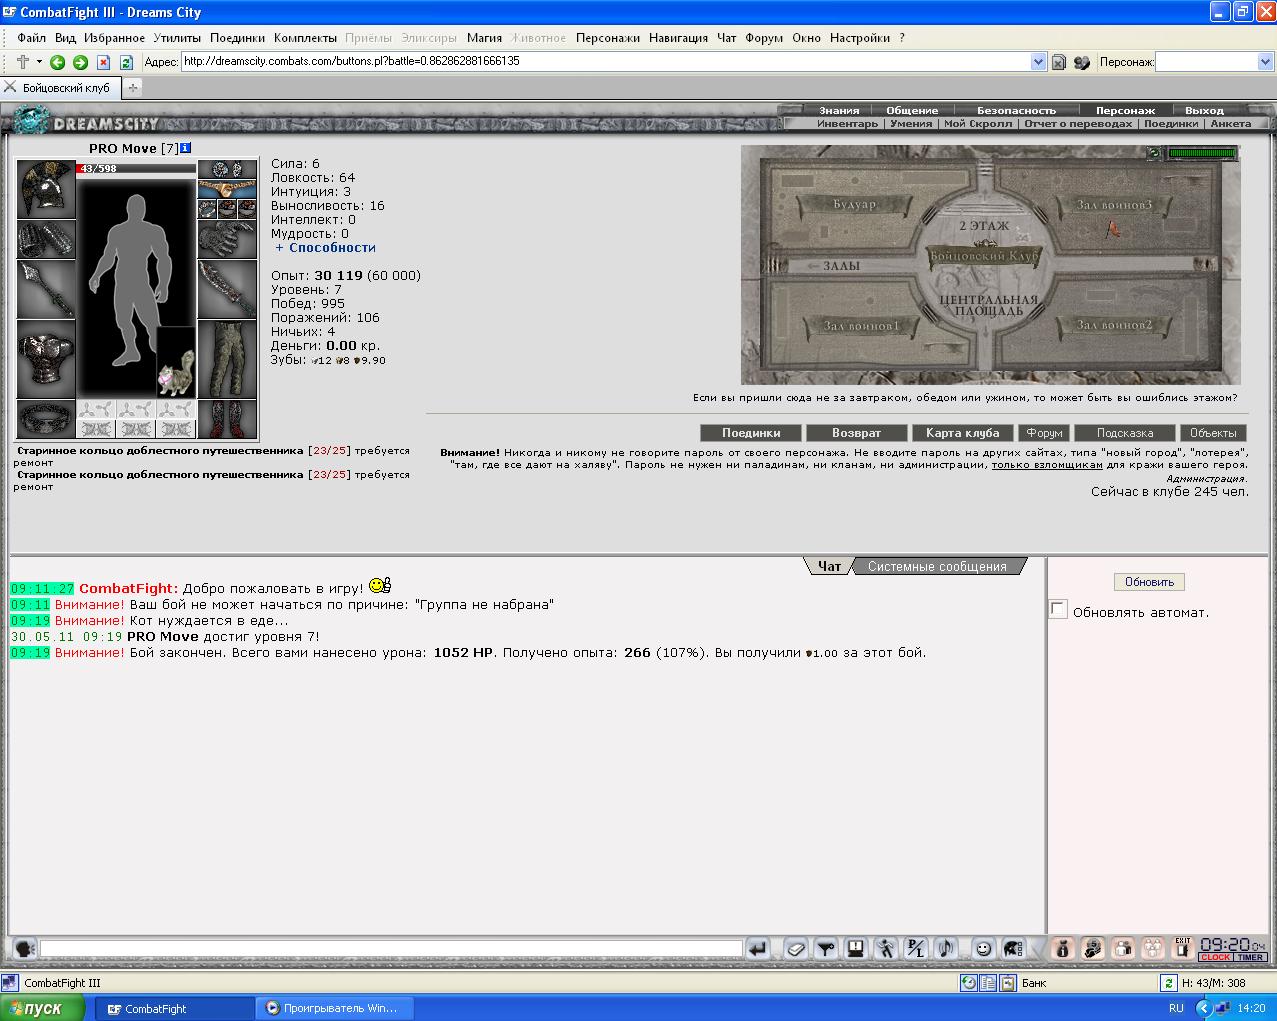This screenshot has height=1021, width=1277.
Task: Send chat message with enter arrow icon
Action: point(757,949)
